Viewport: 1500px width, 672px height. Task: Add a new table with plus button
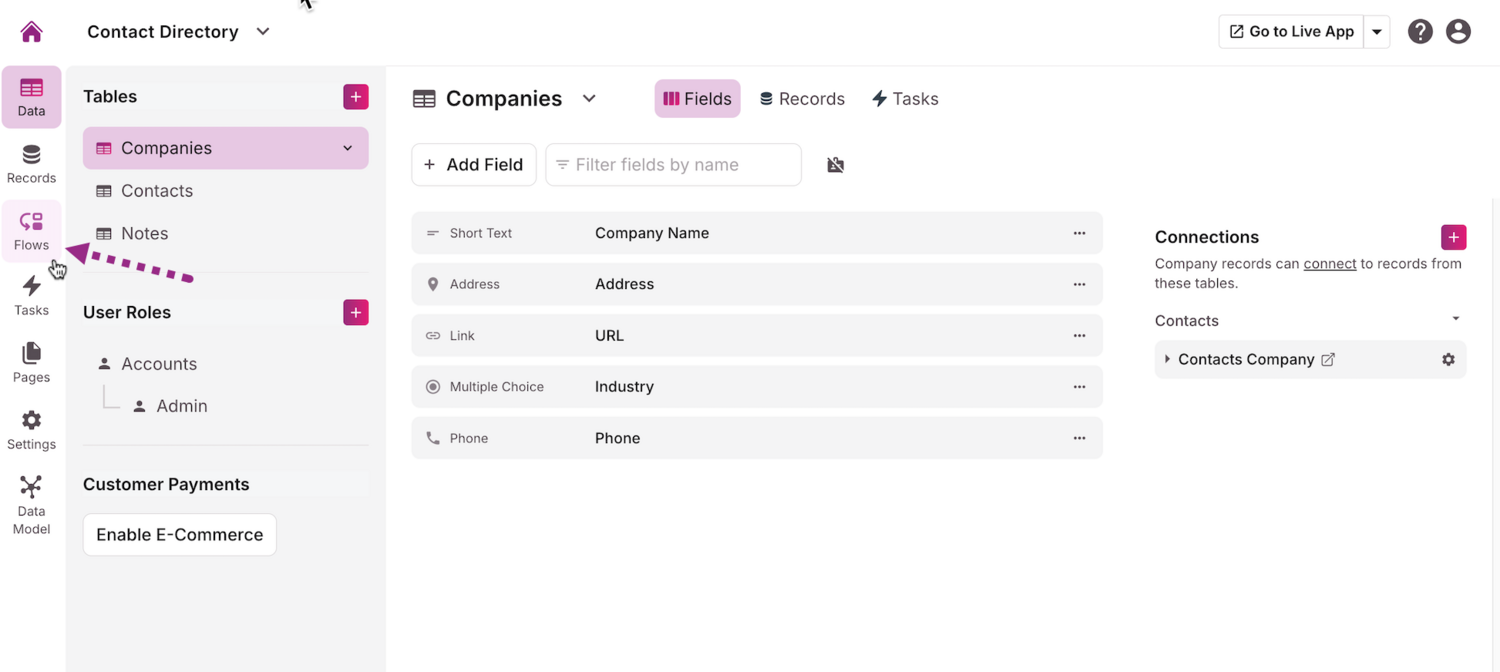click(x=355, y=97)
